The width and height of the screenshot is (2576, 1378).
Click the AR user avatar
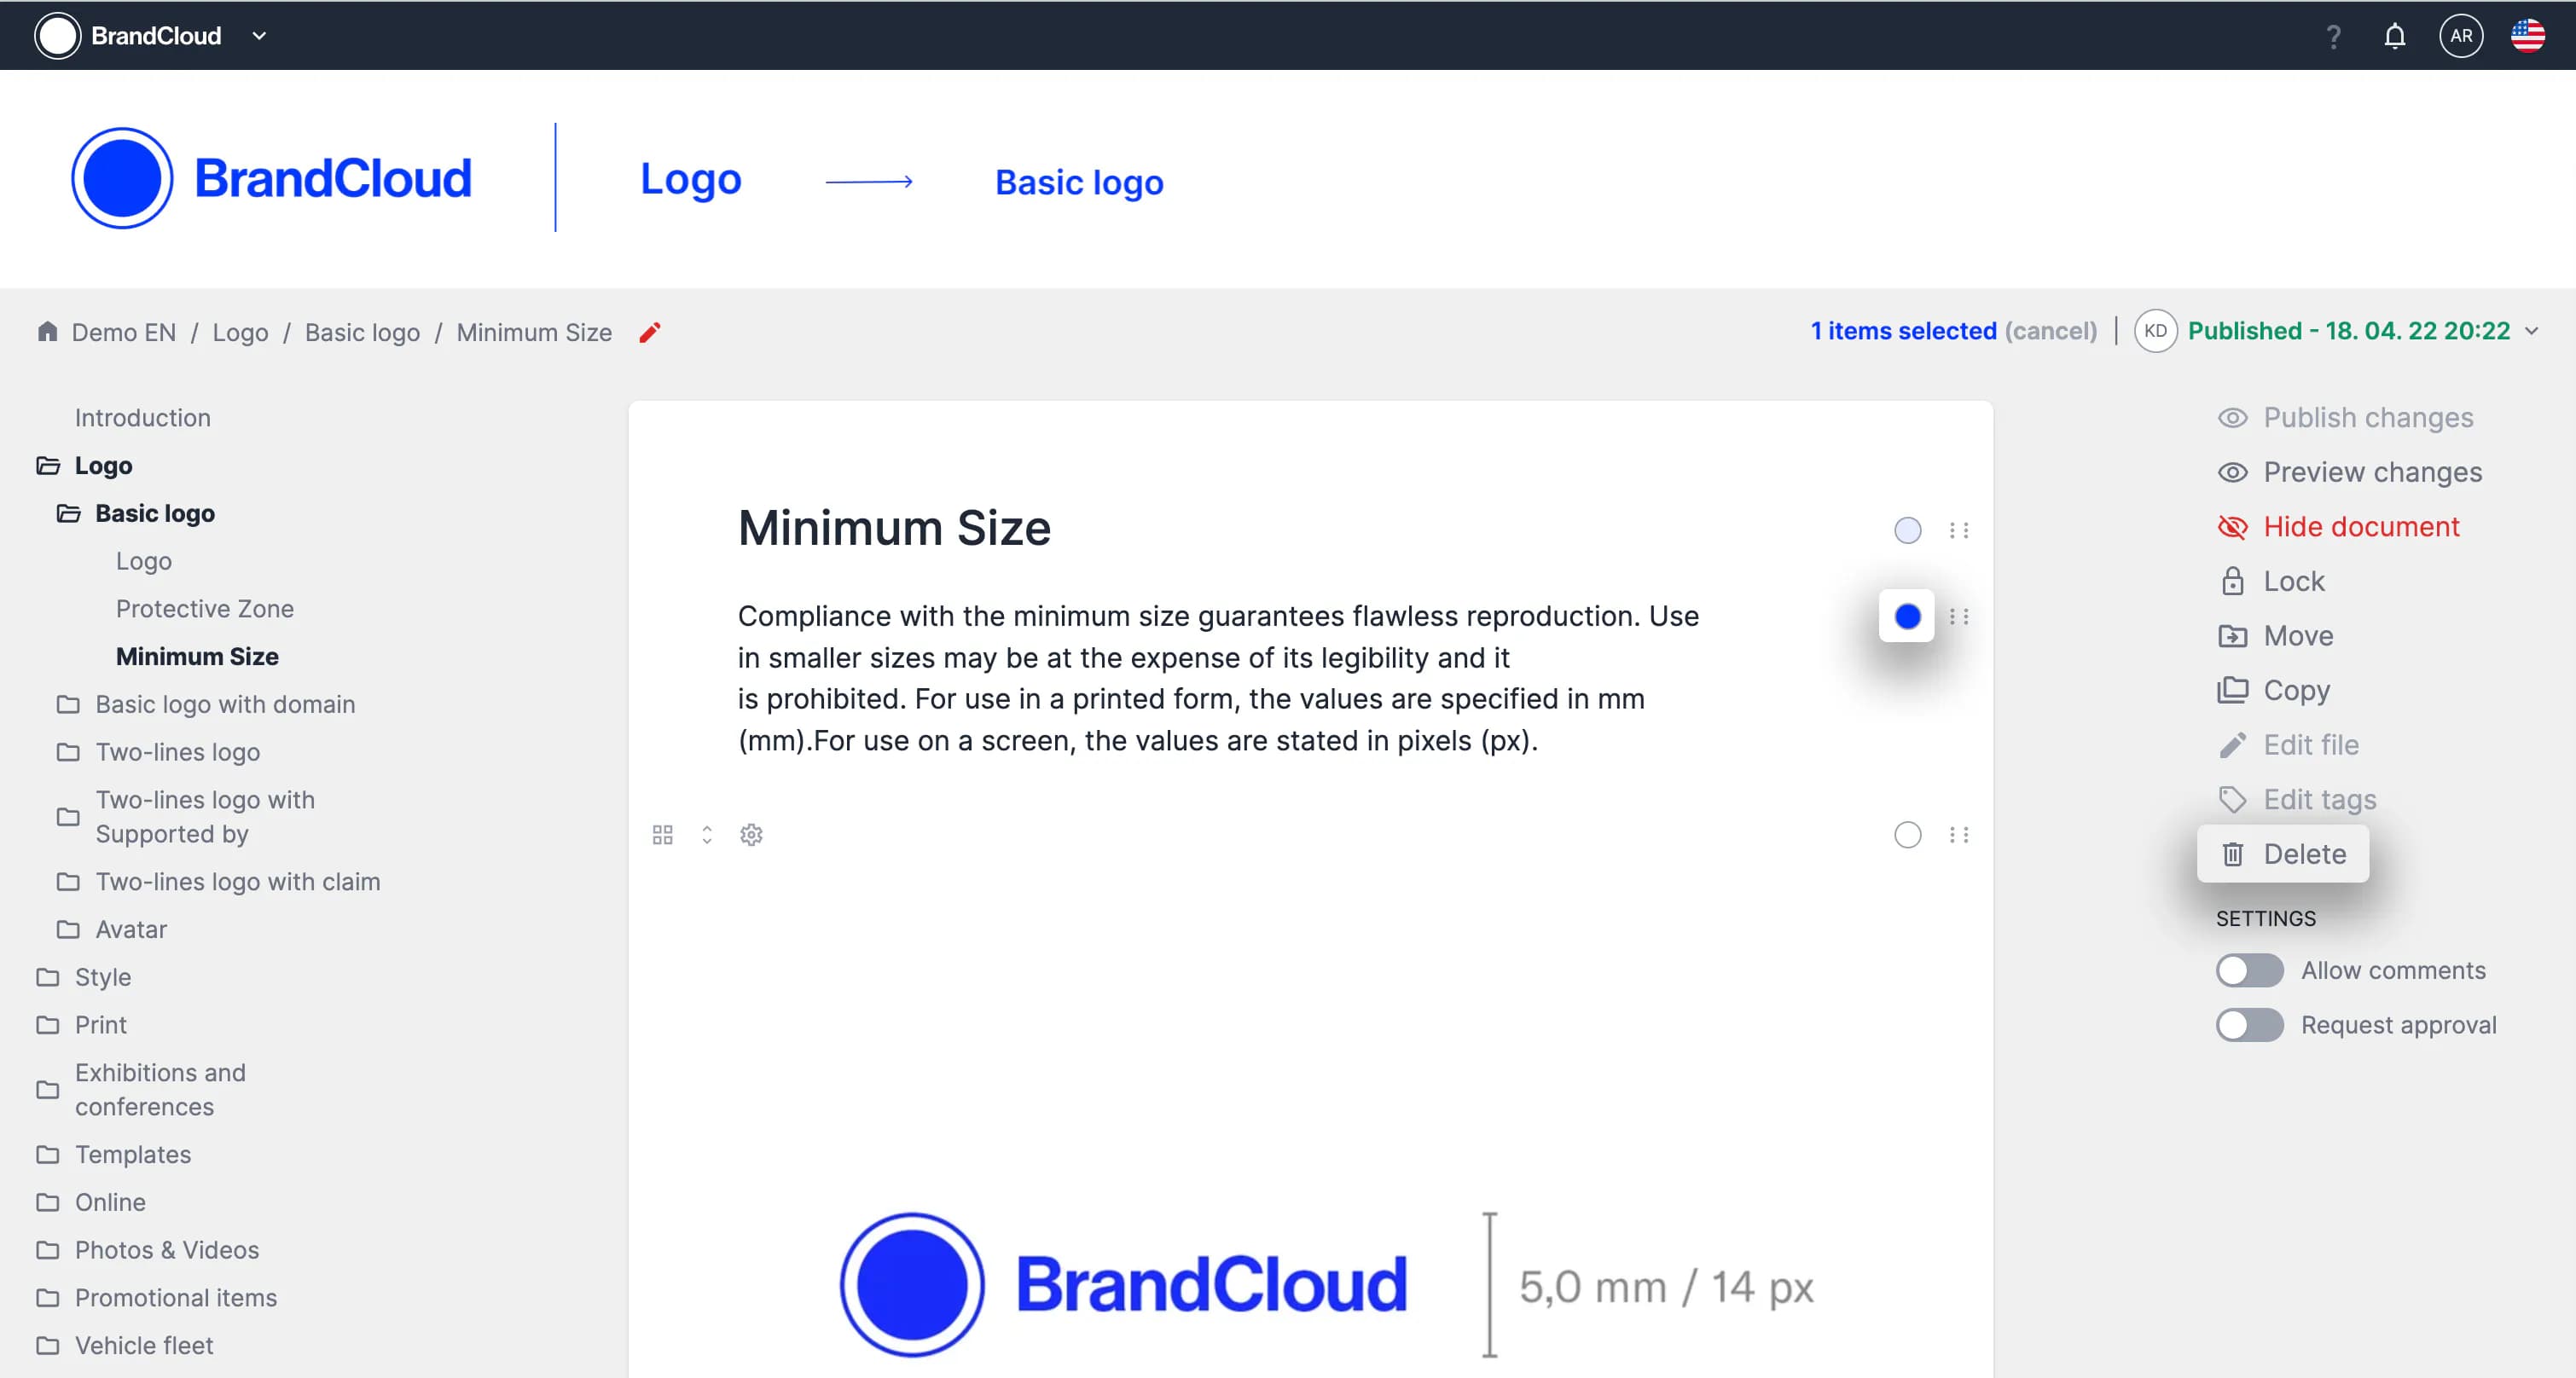click(x=2461, y=36)
